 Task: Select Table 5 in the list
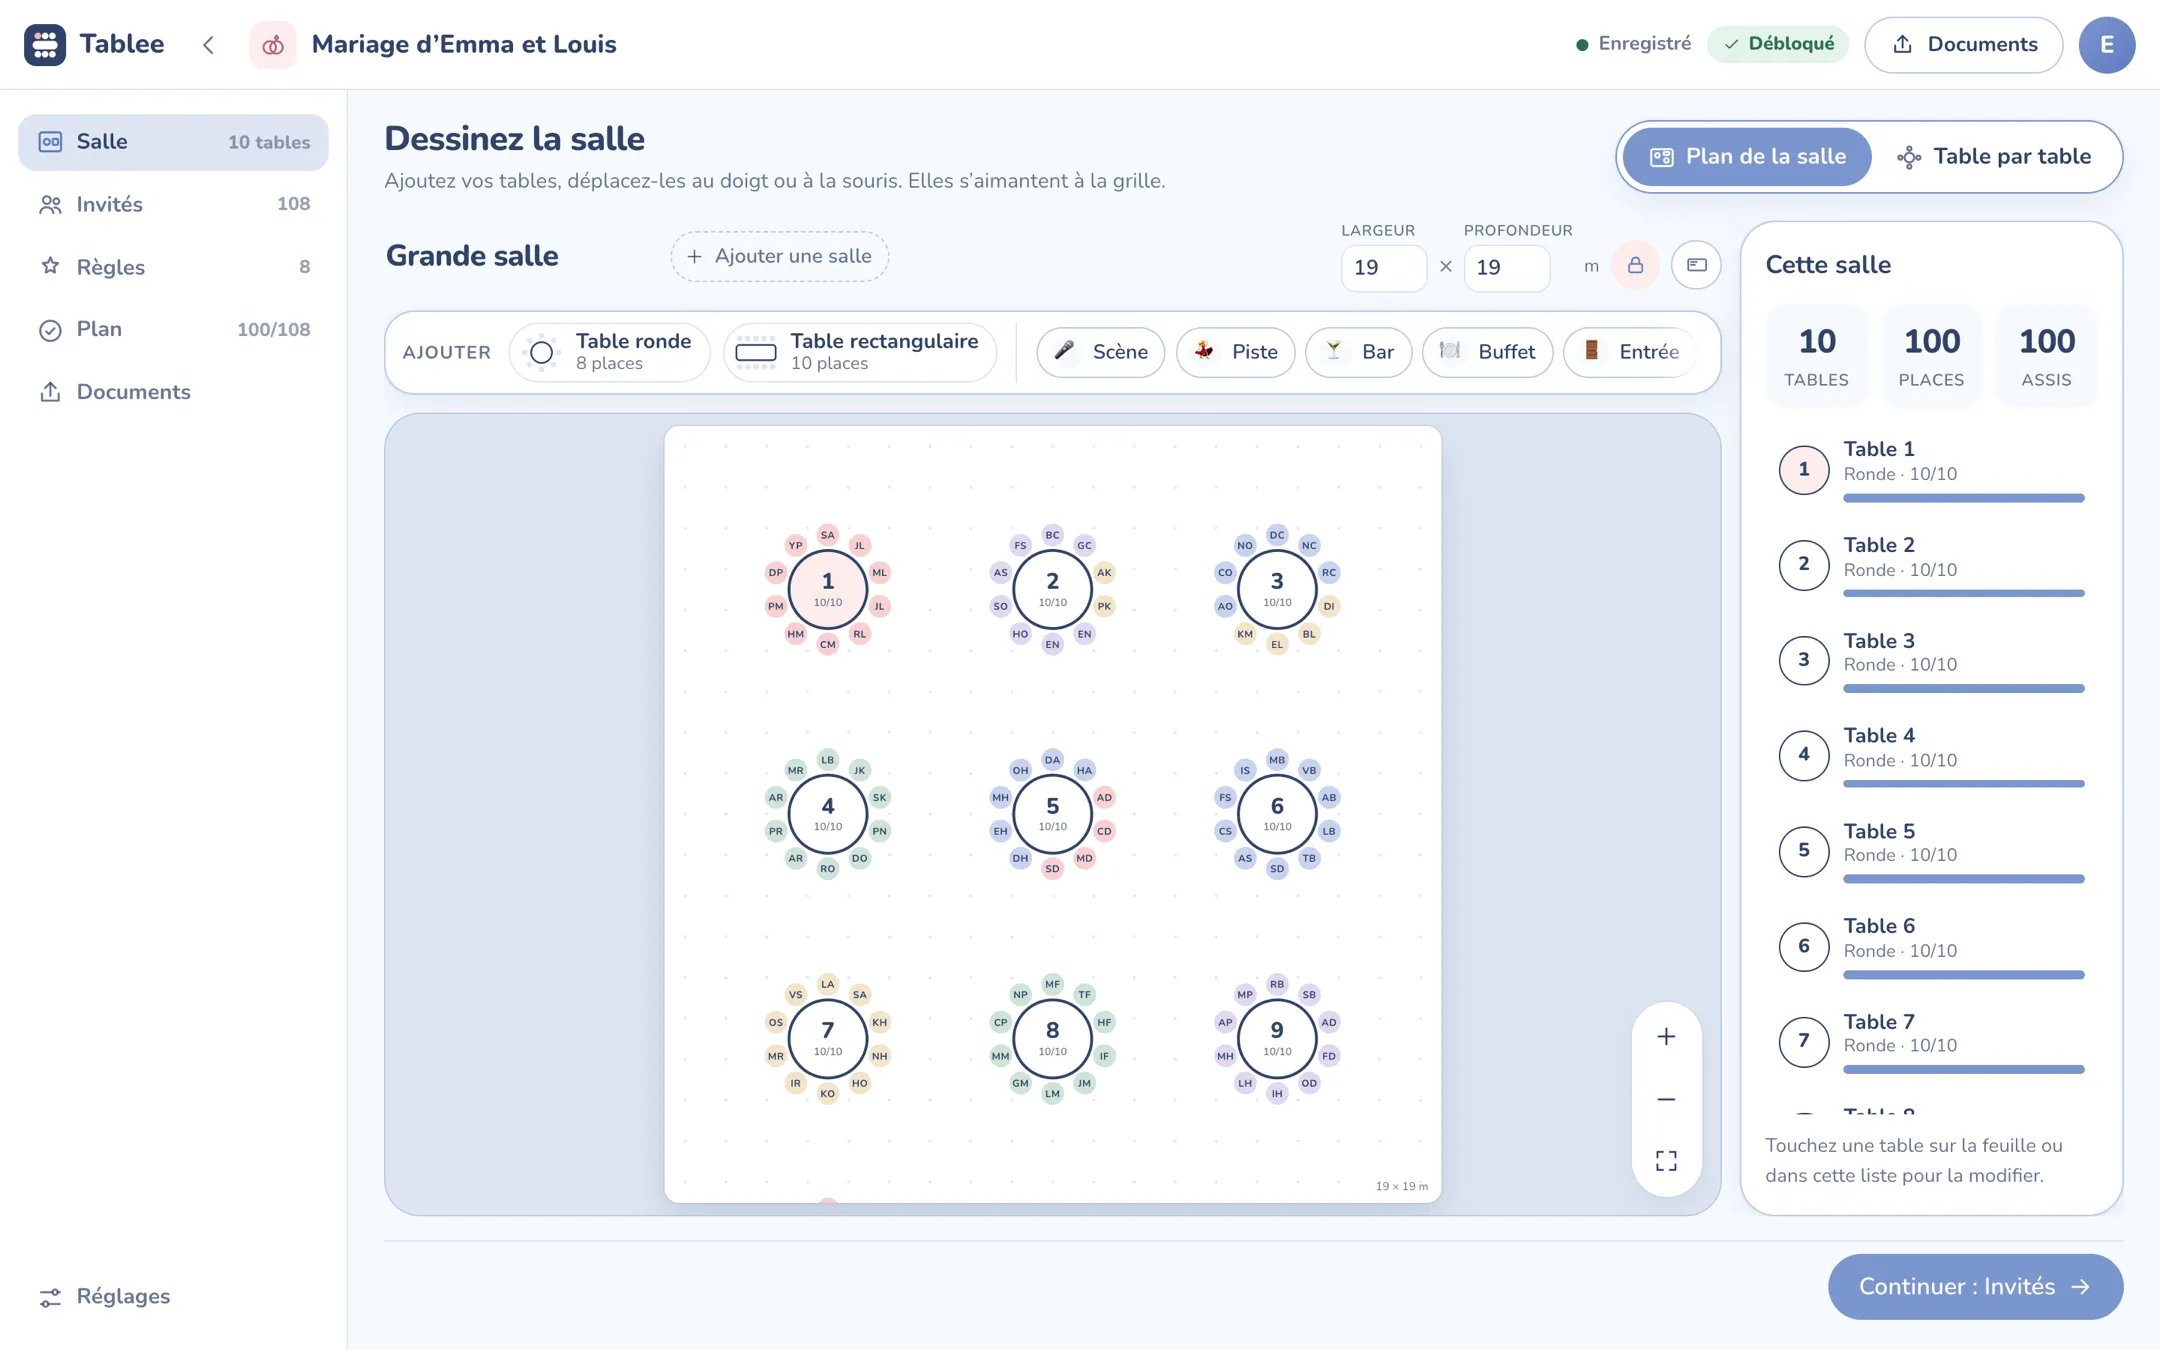[x=1931, y=851]
